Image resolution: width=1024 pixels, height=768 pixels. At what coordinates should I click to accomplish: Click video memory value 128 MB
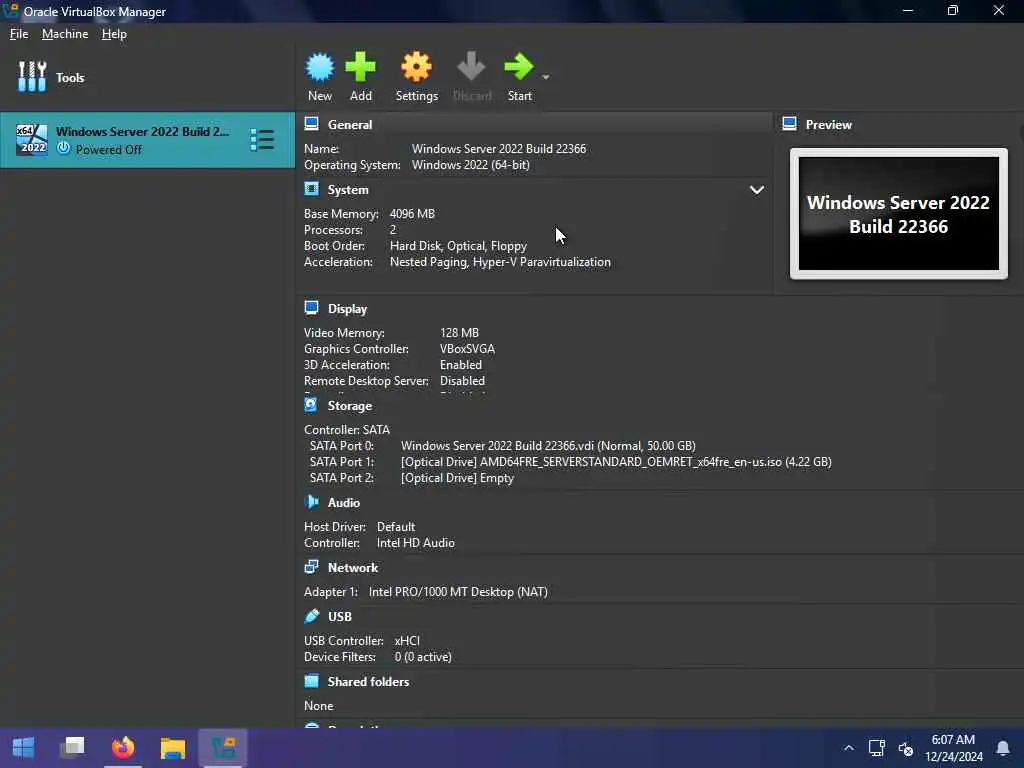coord(459,332)
